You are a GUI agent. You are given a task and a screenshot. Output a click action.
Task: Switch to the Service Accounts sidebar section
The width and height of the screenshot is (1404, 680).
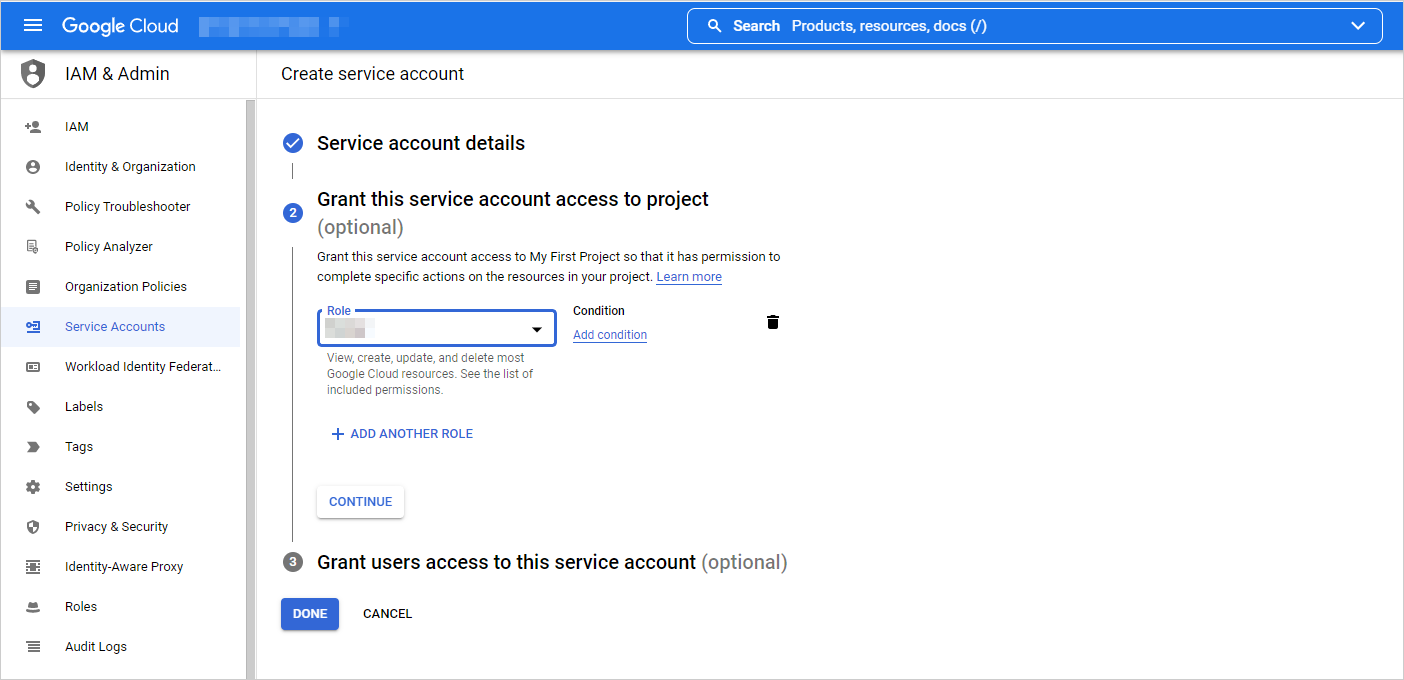(x=114, y=326)
